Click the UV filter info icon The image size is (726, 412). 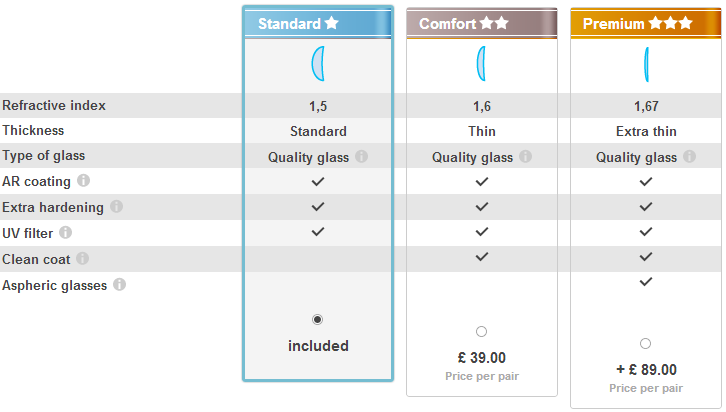65,232
